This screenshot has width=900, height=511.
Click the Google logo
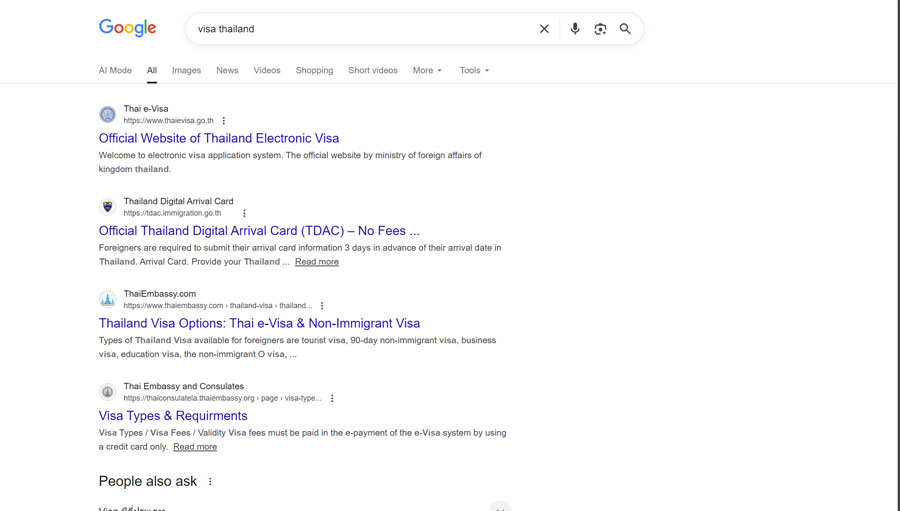127,28
